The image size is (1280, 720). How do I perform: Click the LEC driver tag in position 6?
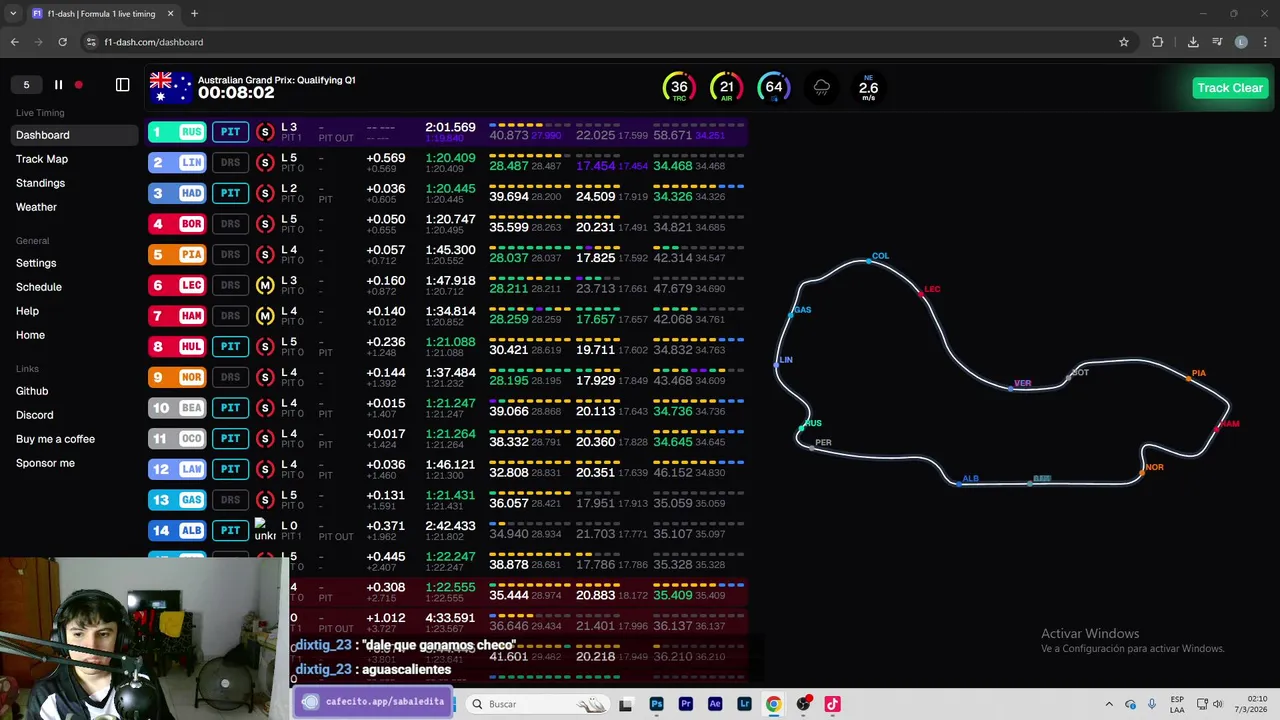(x=177, y=285)
